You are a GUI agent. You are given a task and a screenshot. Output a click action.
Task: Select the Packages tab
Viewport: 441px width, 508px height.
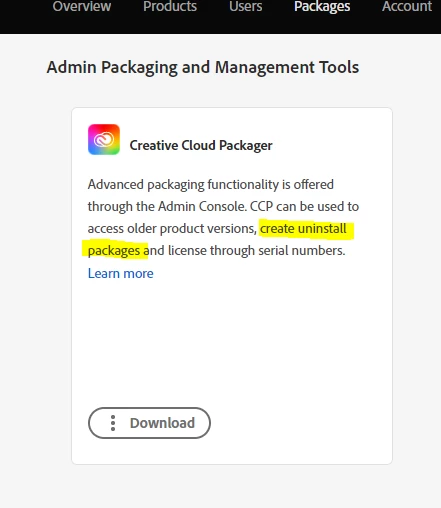click(322, 7)
